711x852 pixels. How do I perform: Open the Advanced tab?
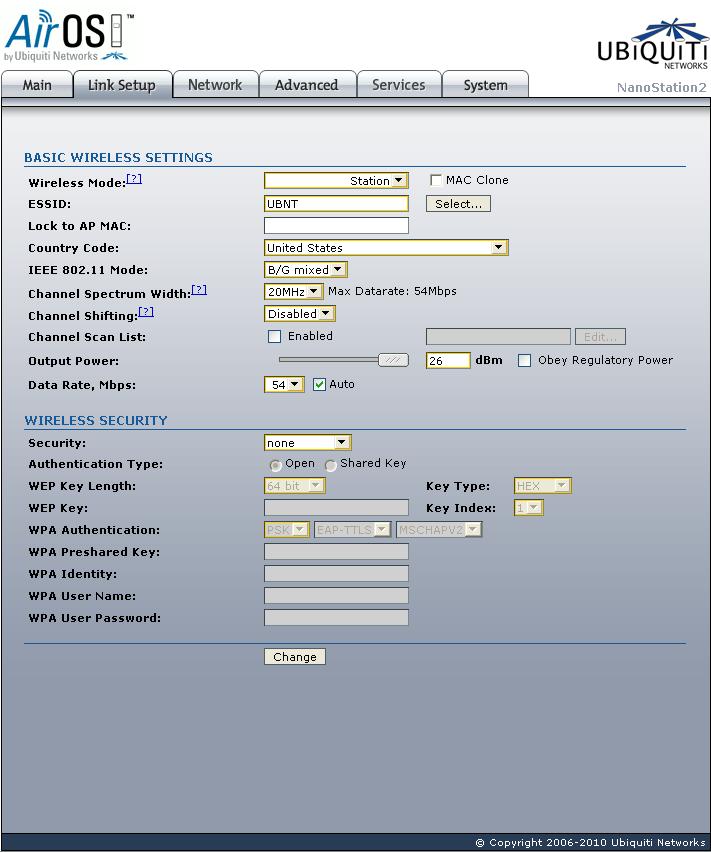tap(306, 85)
